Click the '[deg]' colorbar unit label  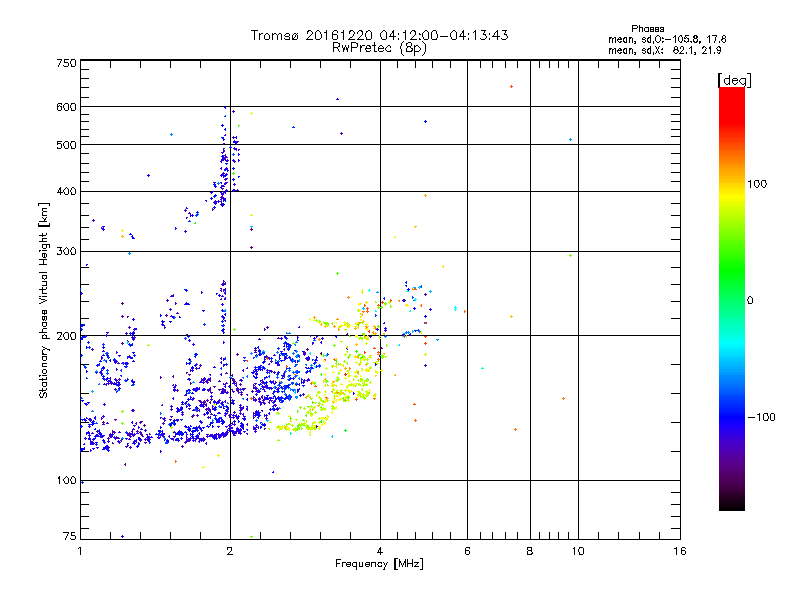734,80
